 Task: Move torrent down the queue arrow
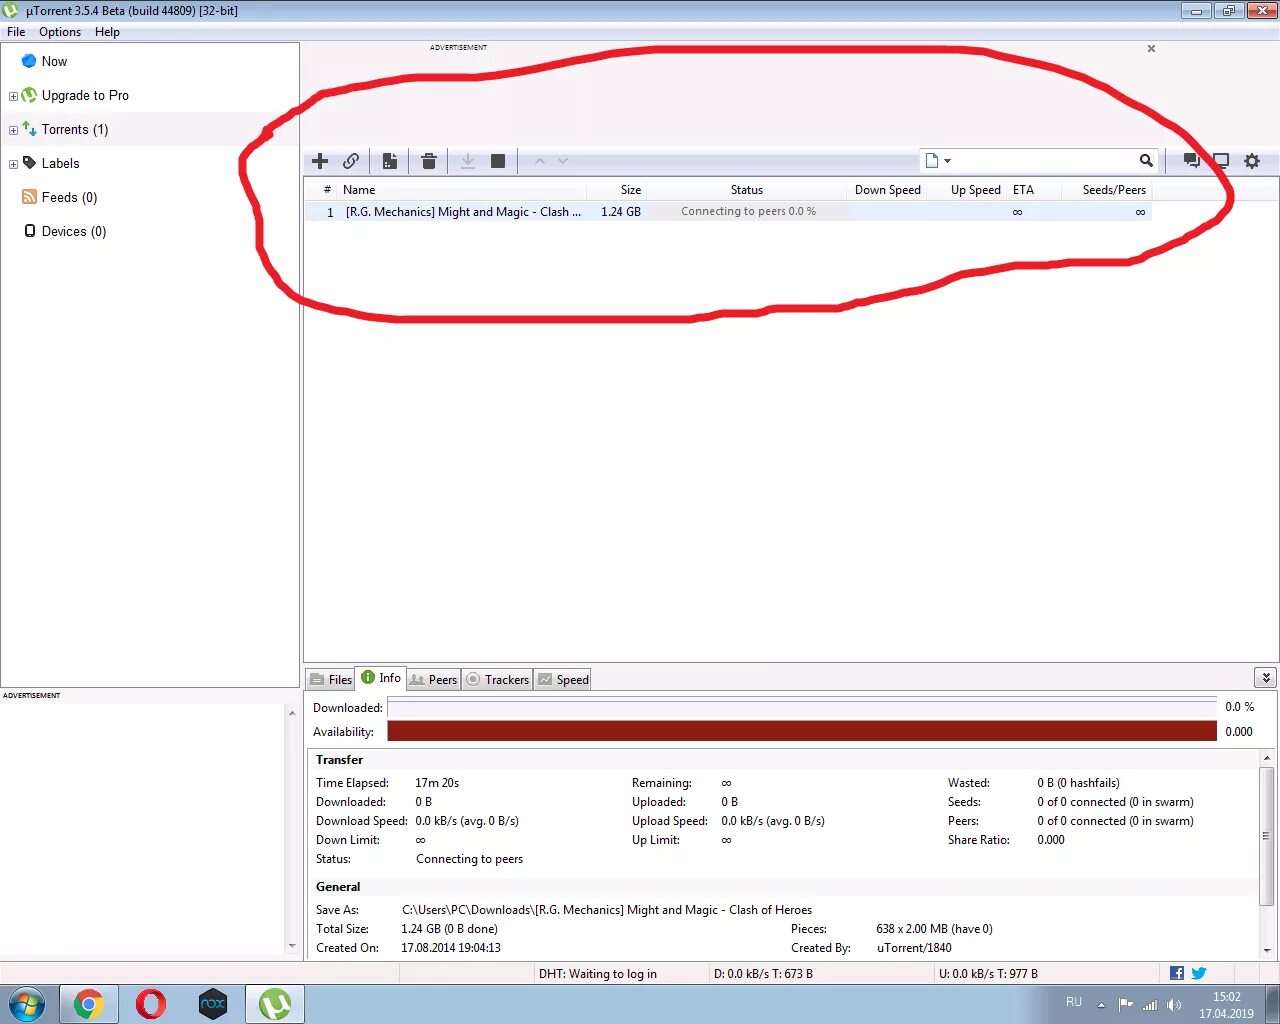tap(563, 161)
